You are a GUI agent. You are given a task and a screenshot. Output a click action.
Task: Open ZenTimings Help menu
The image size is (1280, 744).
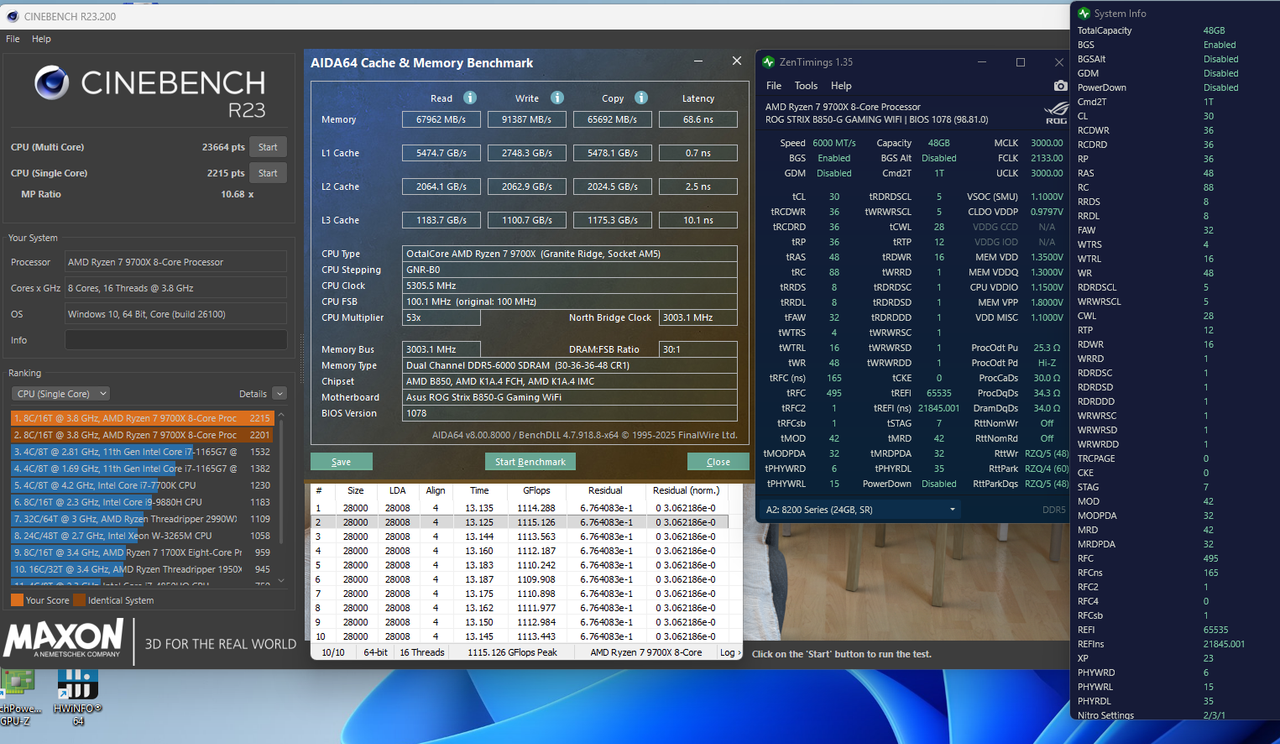pos(841,86)
